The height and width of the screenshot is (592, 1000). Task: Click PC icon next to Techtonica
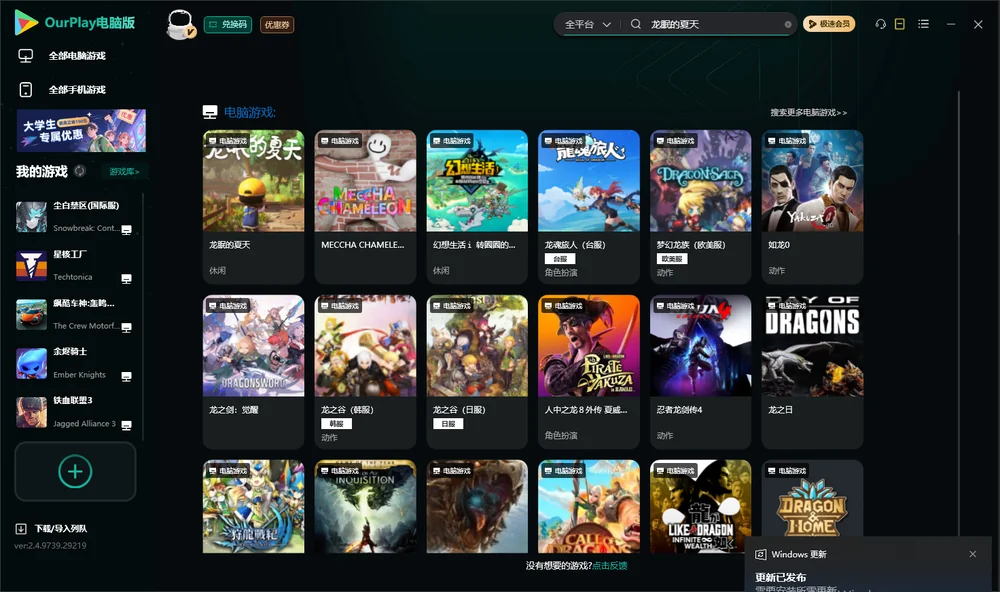click(126, 279)
